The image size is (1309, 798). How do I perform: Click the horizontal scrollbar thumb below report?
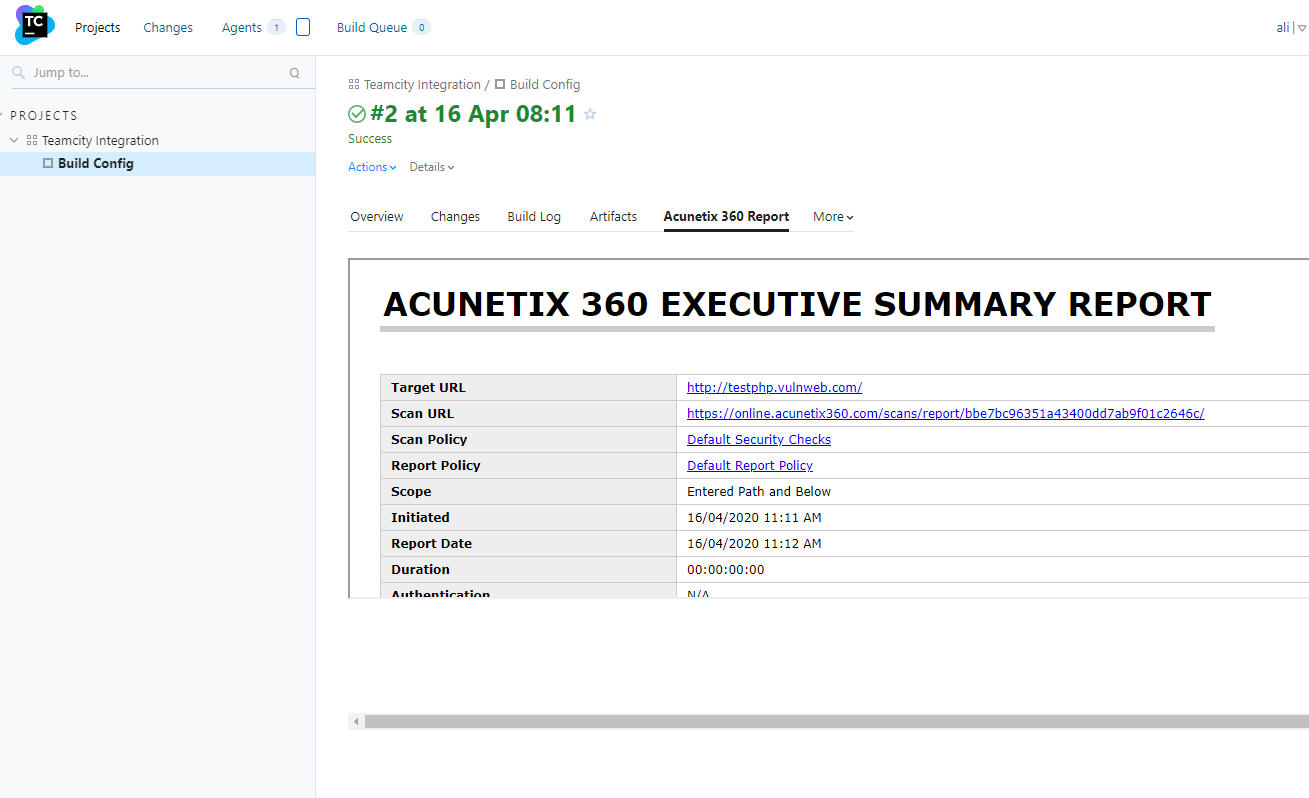836,721
